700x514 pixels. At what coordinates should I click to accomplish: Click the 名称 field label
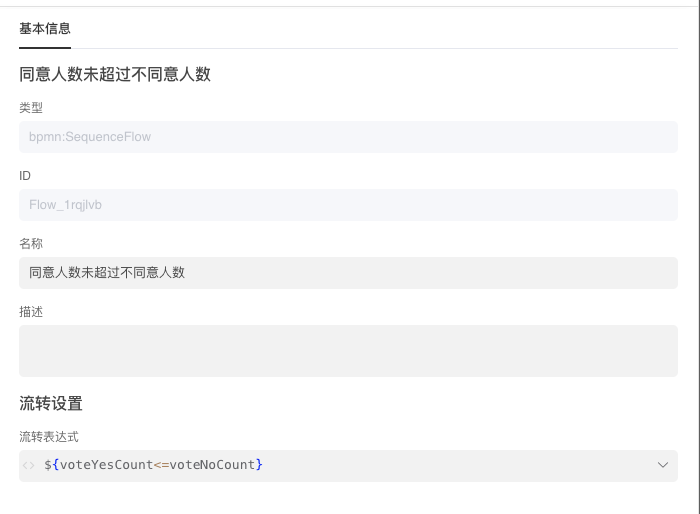(x=31, y=244)
